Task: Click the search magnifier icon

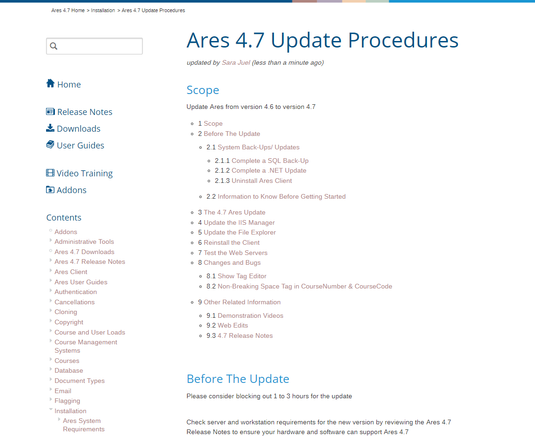Action: coord(54,46)
